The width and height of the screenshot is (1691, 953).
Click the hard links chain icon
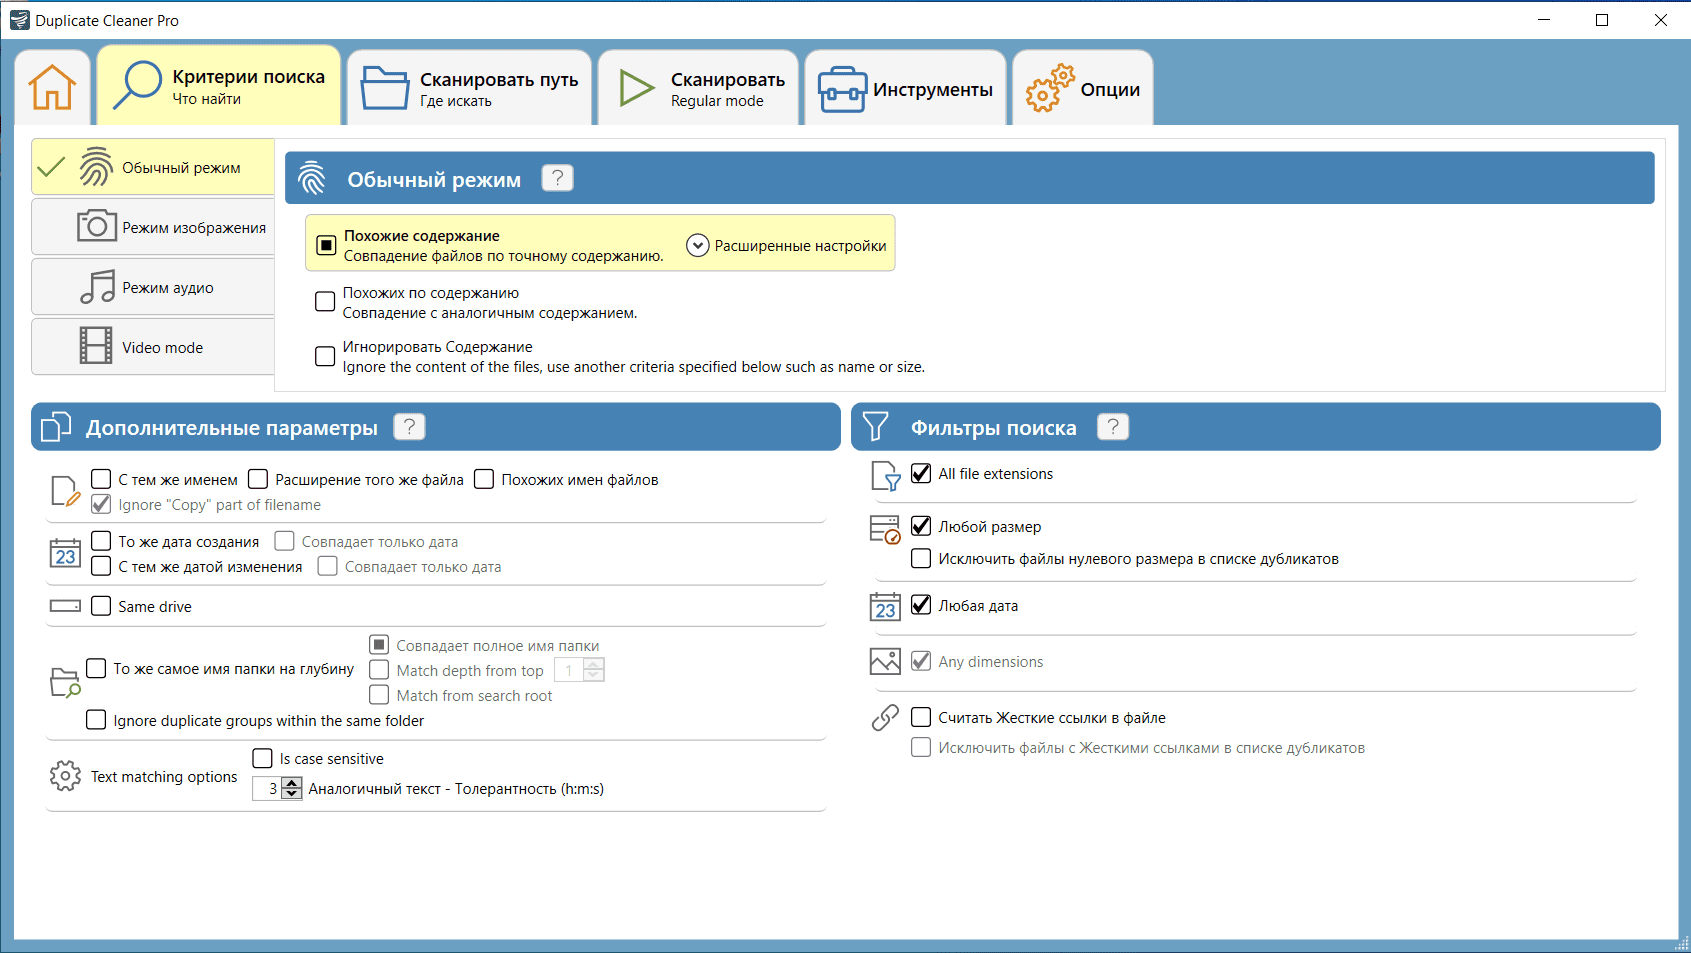pyautogui.click(x=886, y=717)
